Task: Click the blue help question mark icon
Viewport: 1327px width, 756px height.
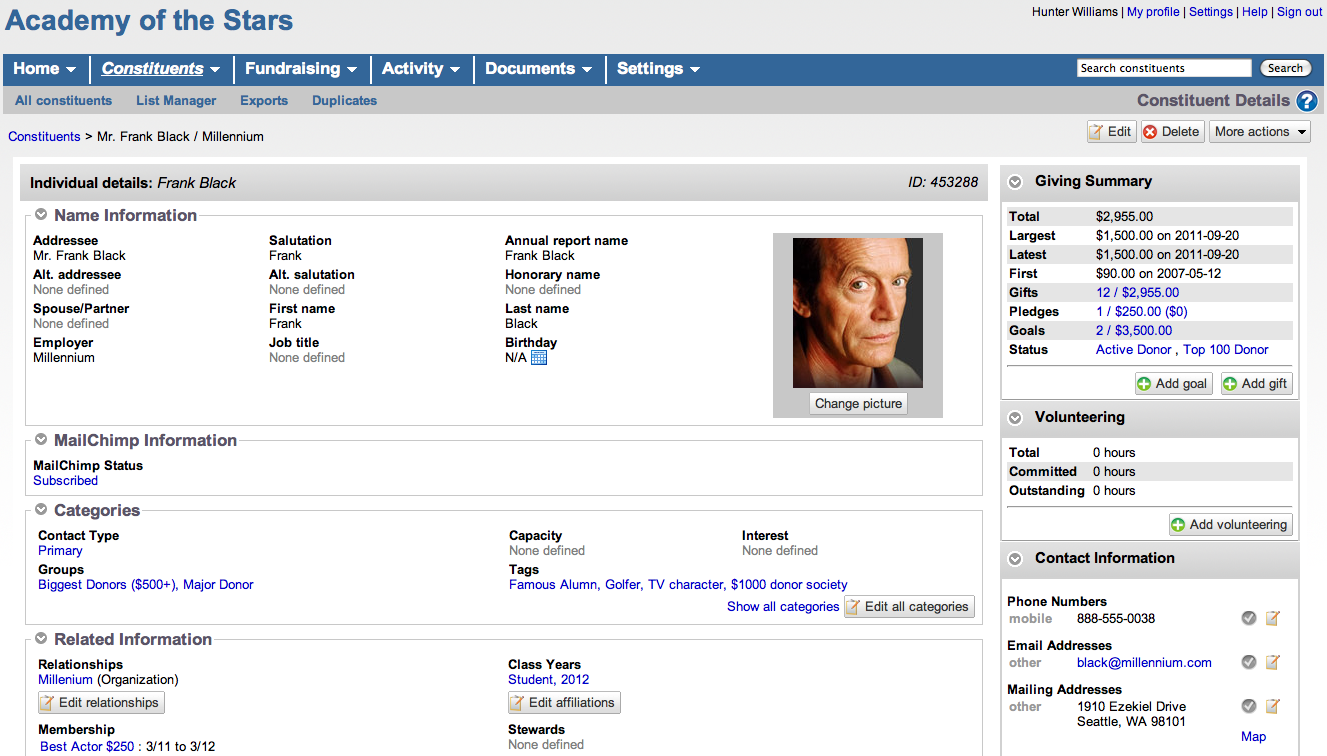Action: (x=1307, y=101)
